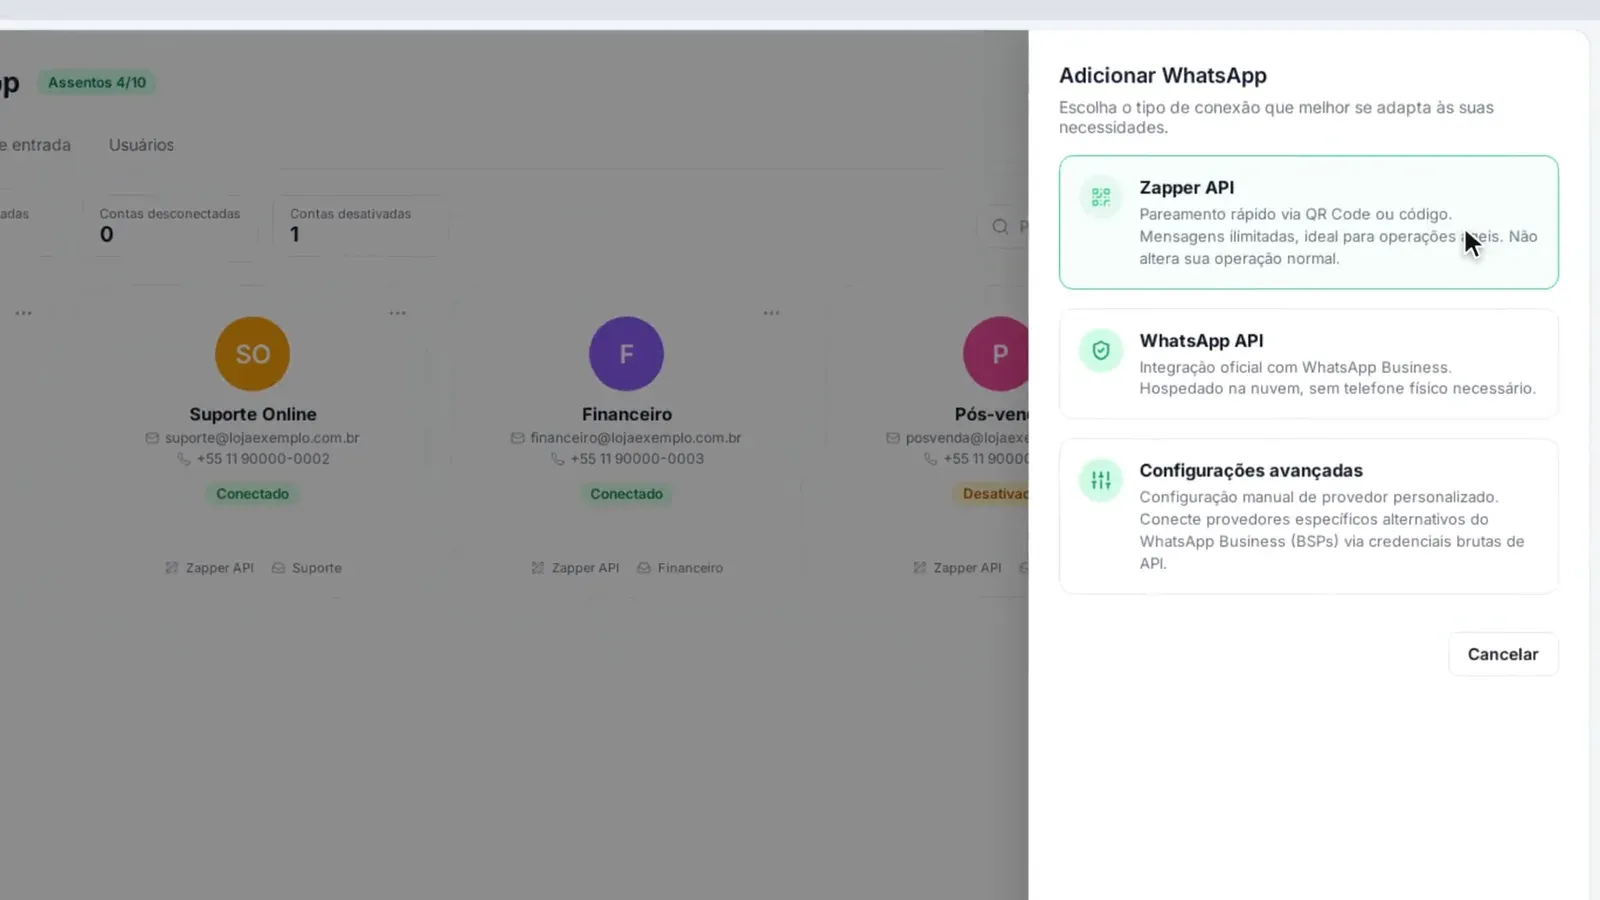Screen dimensions: 1600x900
Task: Click the F avatar of Financeiro
Action: click(626, 354)
